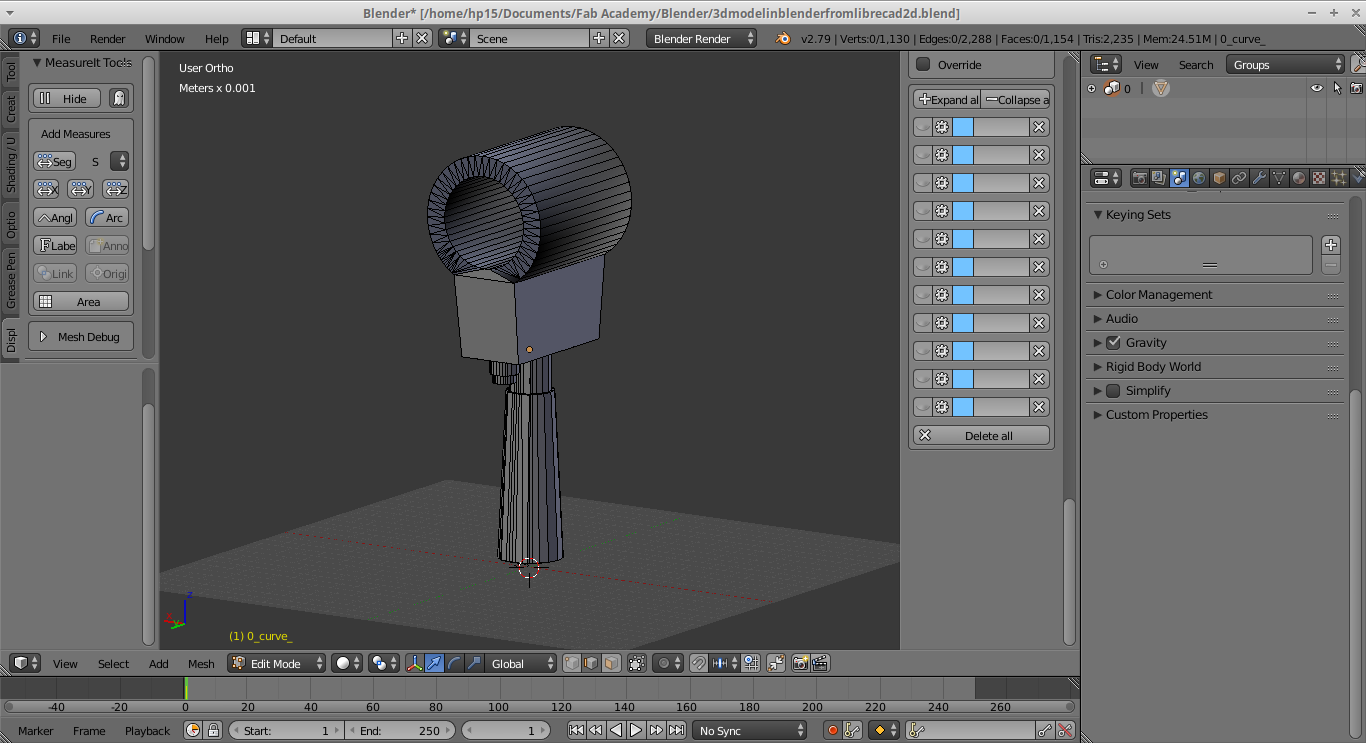Click OpenGL render image camera icon
Image resolution: width=1366 pixels, height=743 pixels.
(x=800, y=663)
